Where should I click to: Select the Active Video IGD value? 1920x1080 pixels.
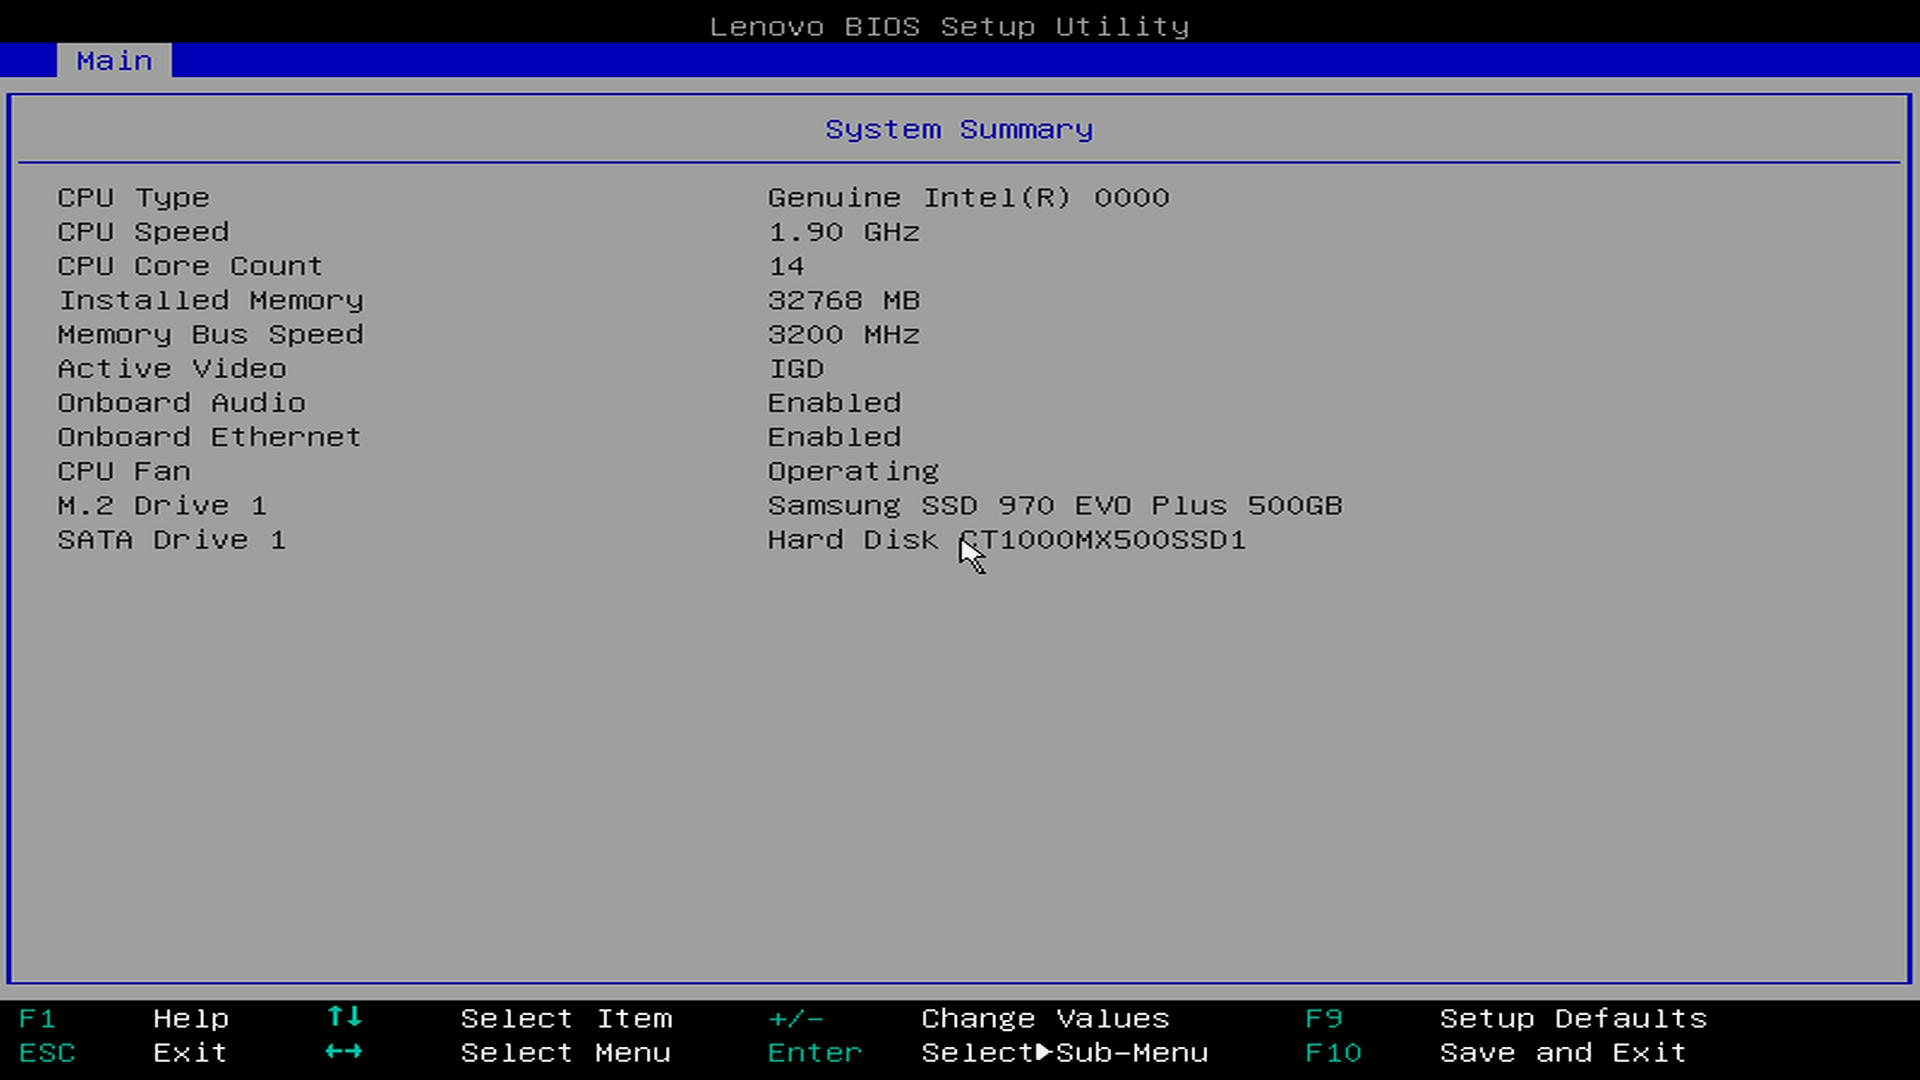click(796, 369)
